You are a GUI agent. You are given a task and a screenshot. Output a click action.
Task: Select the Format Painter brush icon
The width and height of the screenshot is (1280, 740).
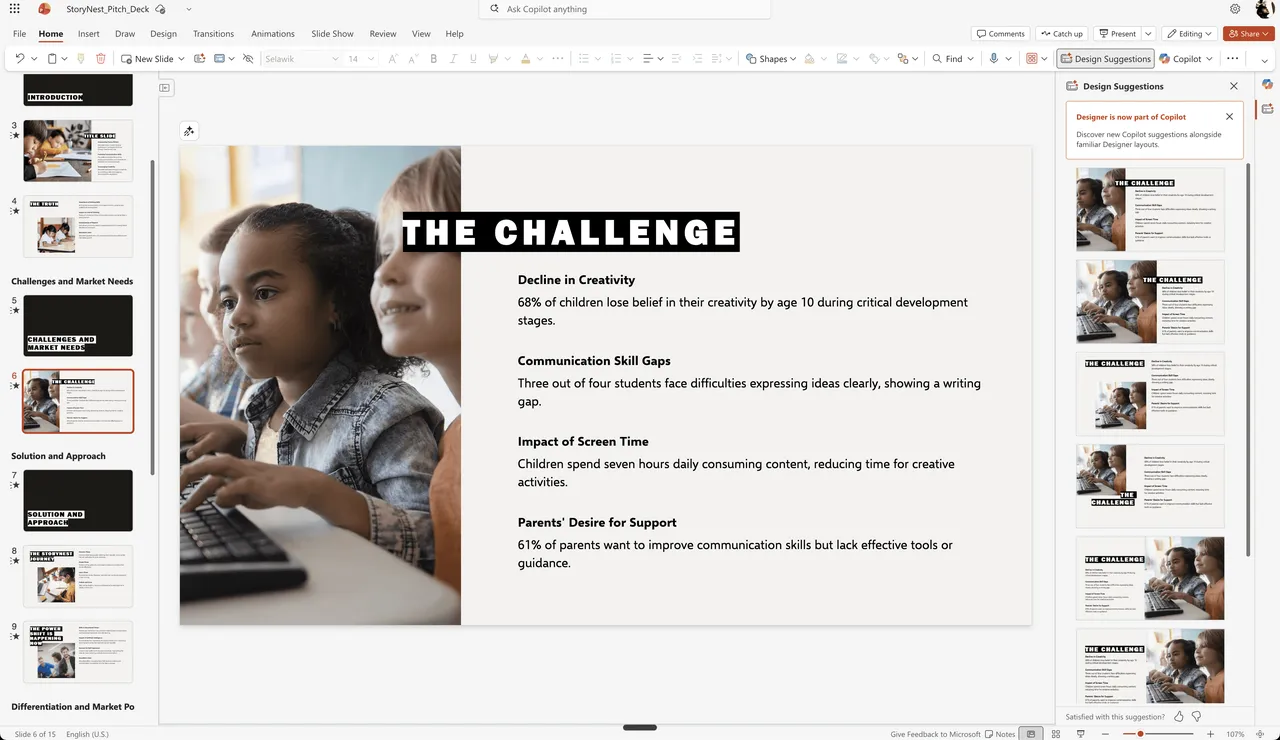click(81, 59)
